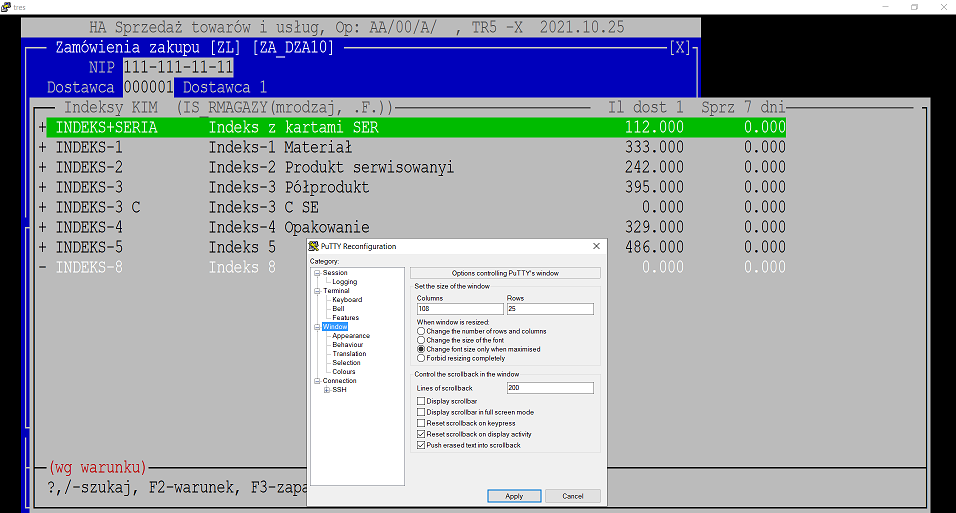
Task: Expand the SSH node in the category tree
Action: (x=327, y=390)
